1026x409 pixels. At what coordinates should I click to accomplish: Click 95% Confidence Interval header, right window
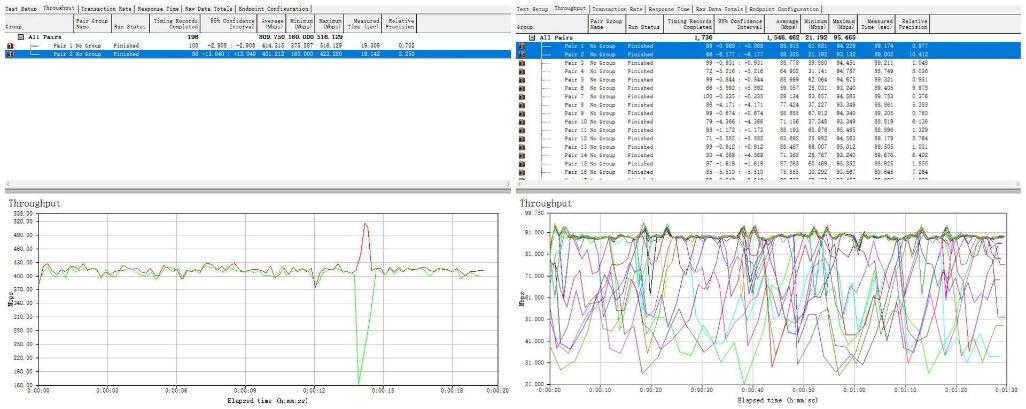click(x=740, y=24)
